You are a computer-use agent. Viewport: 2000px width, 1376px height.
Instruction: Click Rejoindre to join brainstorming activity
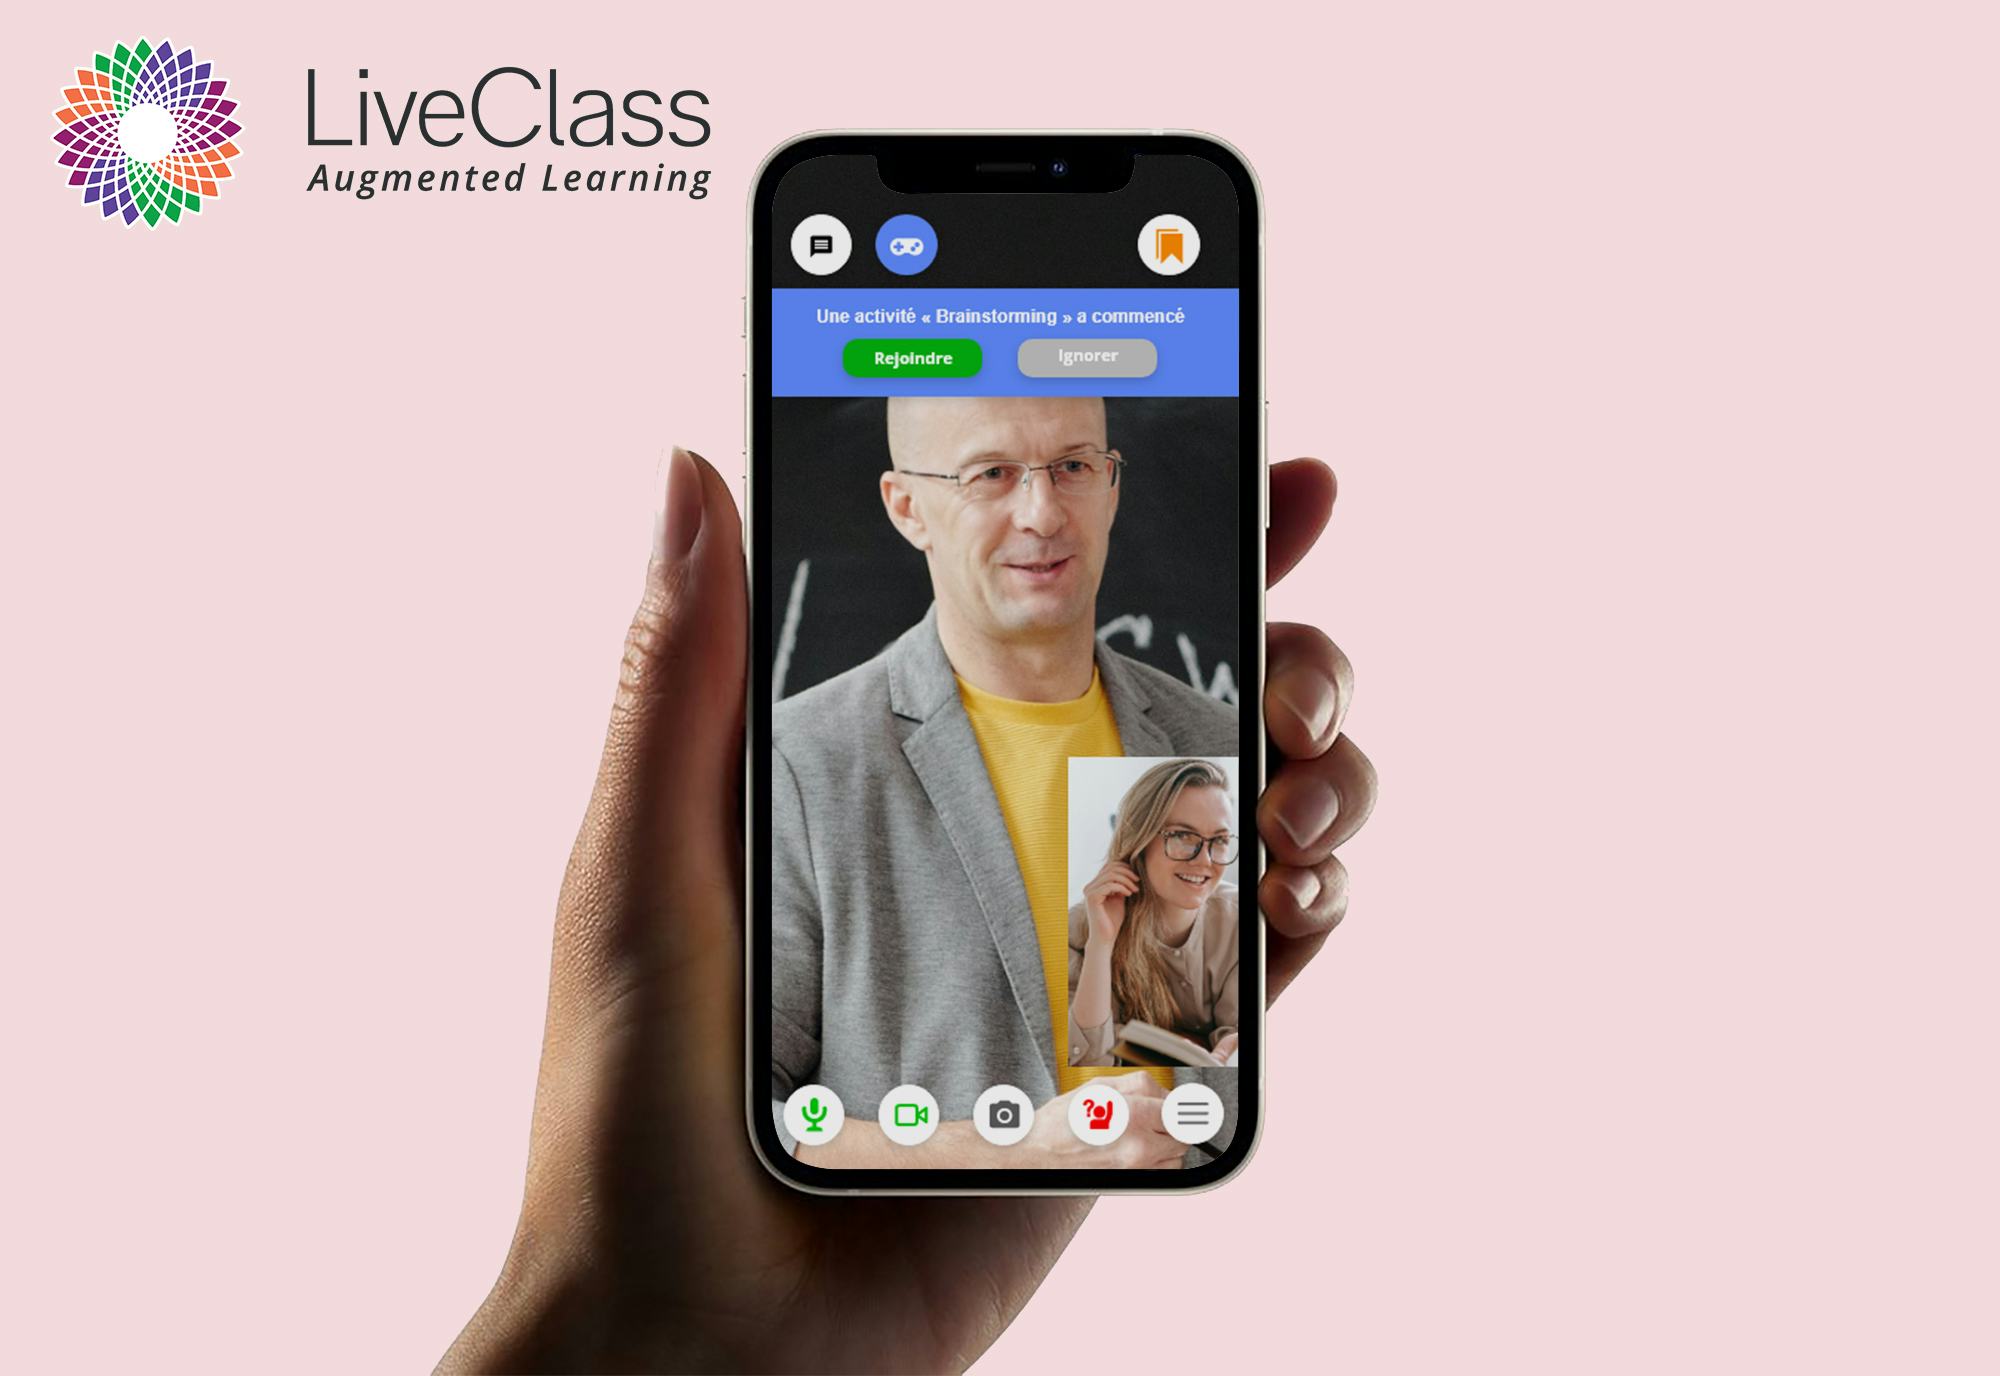click(x=912, y=357)
